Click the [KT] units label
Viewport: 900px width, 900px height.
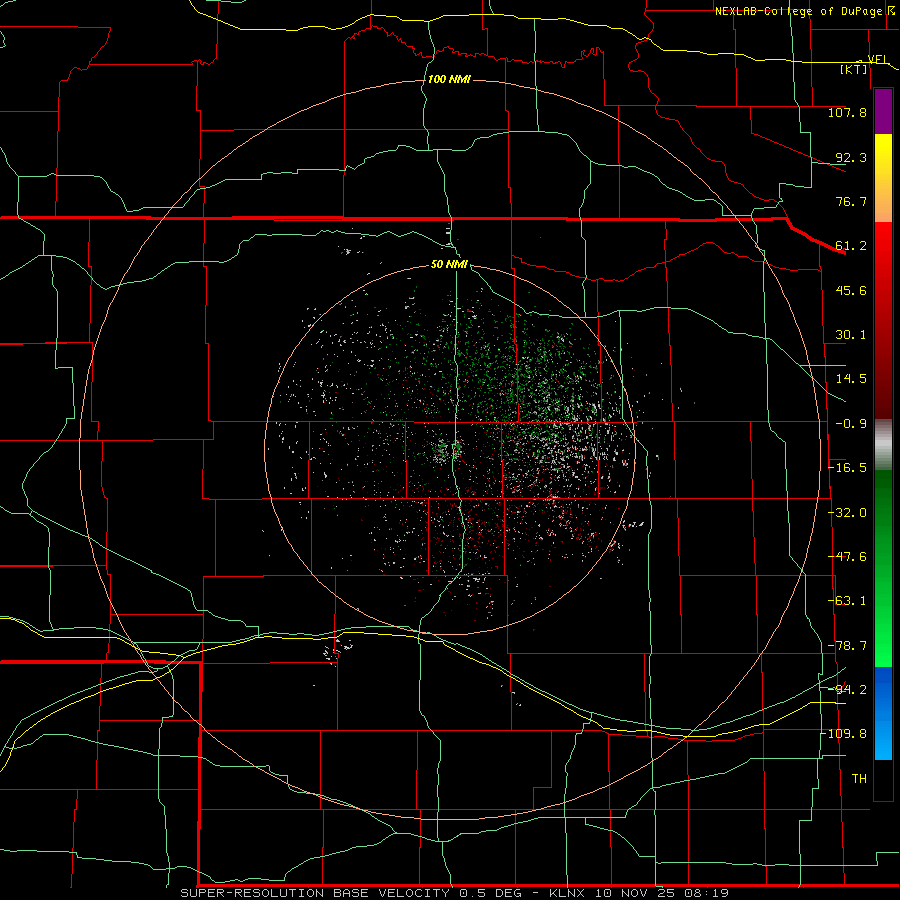(x=854, y=69)
